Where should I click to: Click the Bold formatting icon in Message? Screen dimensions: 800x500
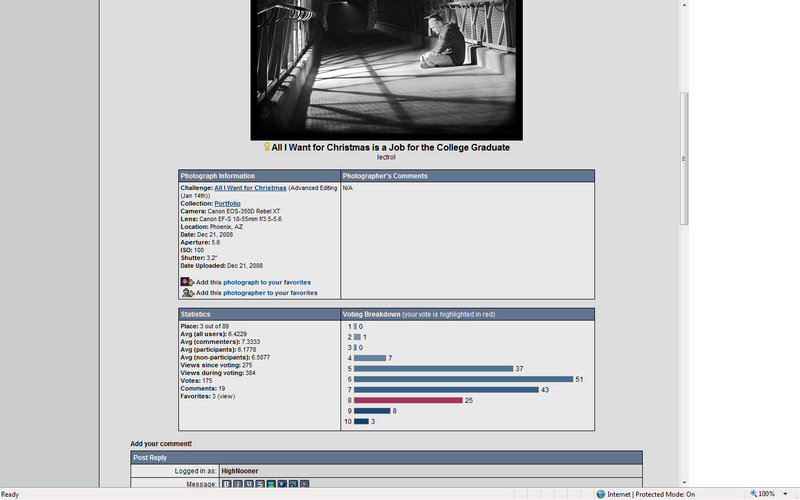(226, 484)
